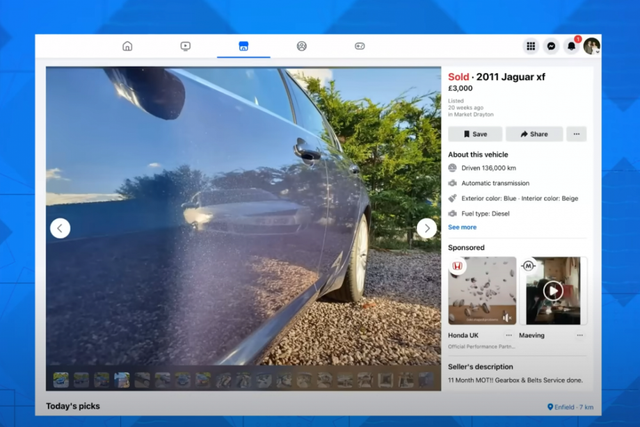Open the apps grid menu
The height and width of the screenshot is (427, 640).
(x=531, y=46)
